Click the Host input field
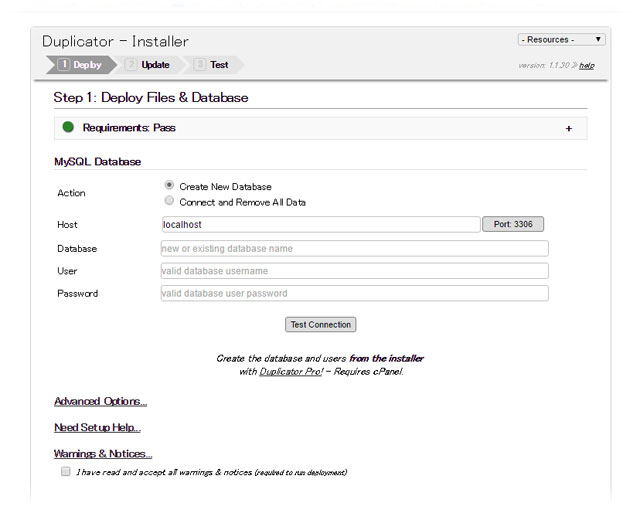 320,225
